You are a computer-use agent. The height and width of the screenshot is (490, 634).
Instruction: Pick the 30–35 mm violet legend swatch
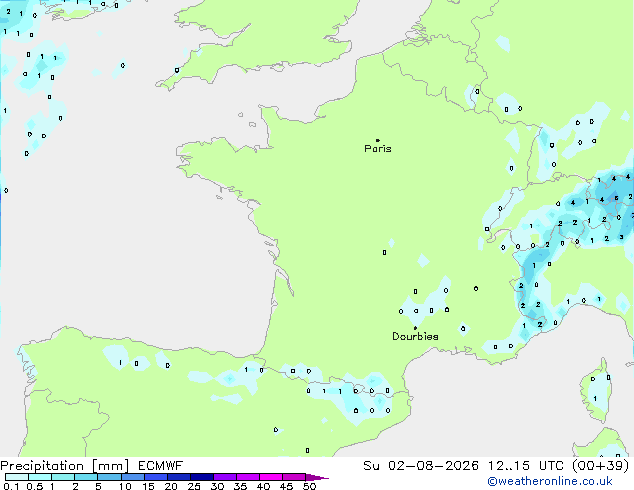tap(225, 477)
